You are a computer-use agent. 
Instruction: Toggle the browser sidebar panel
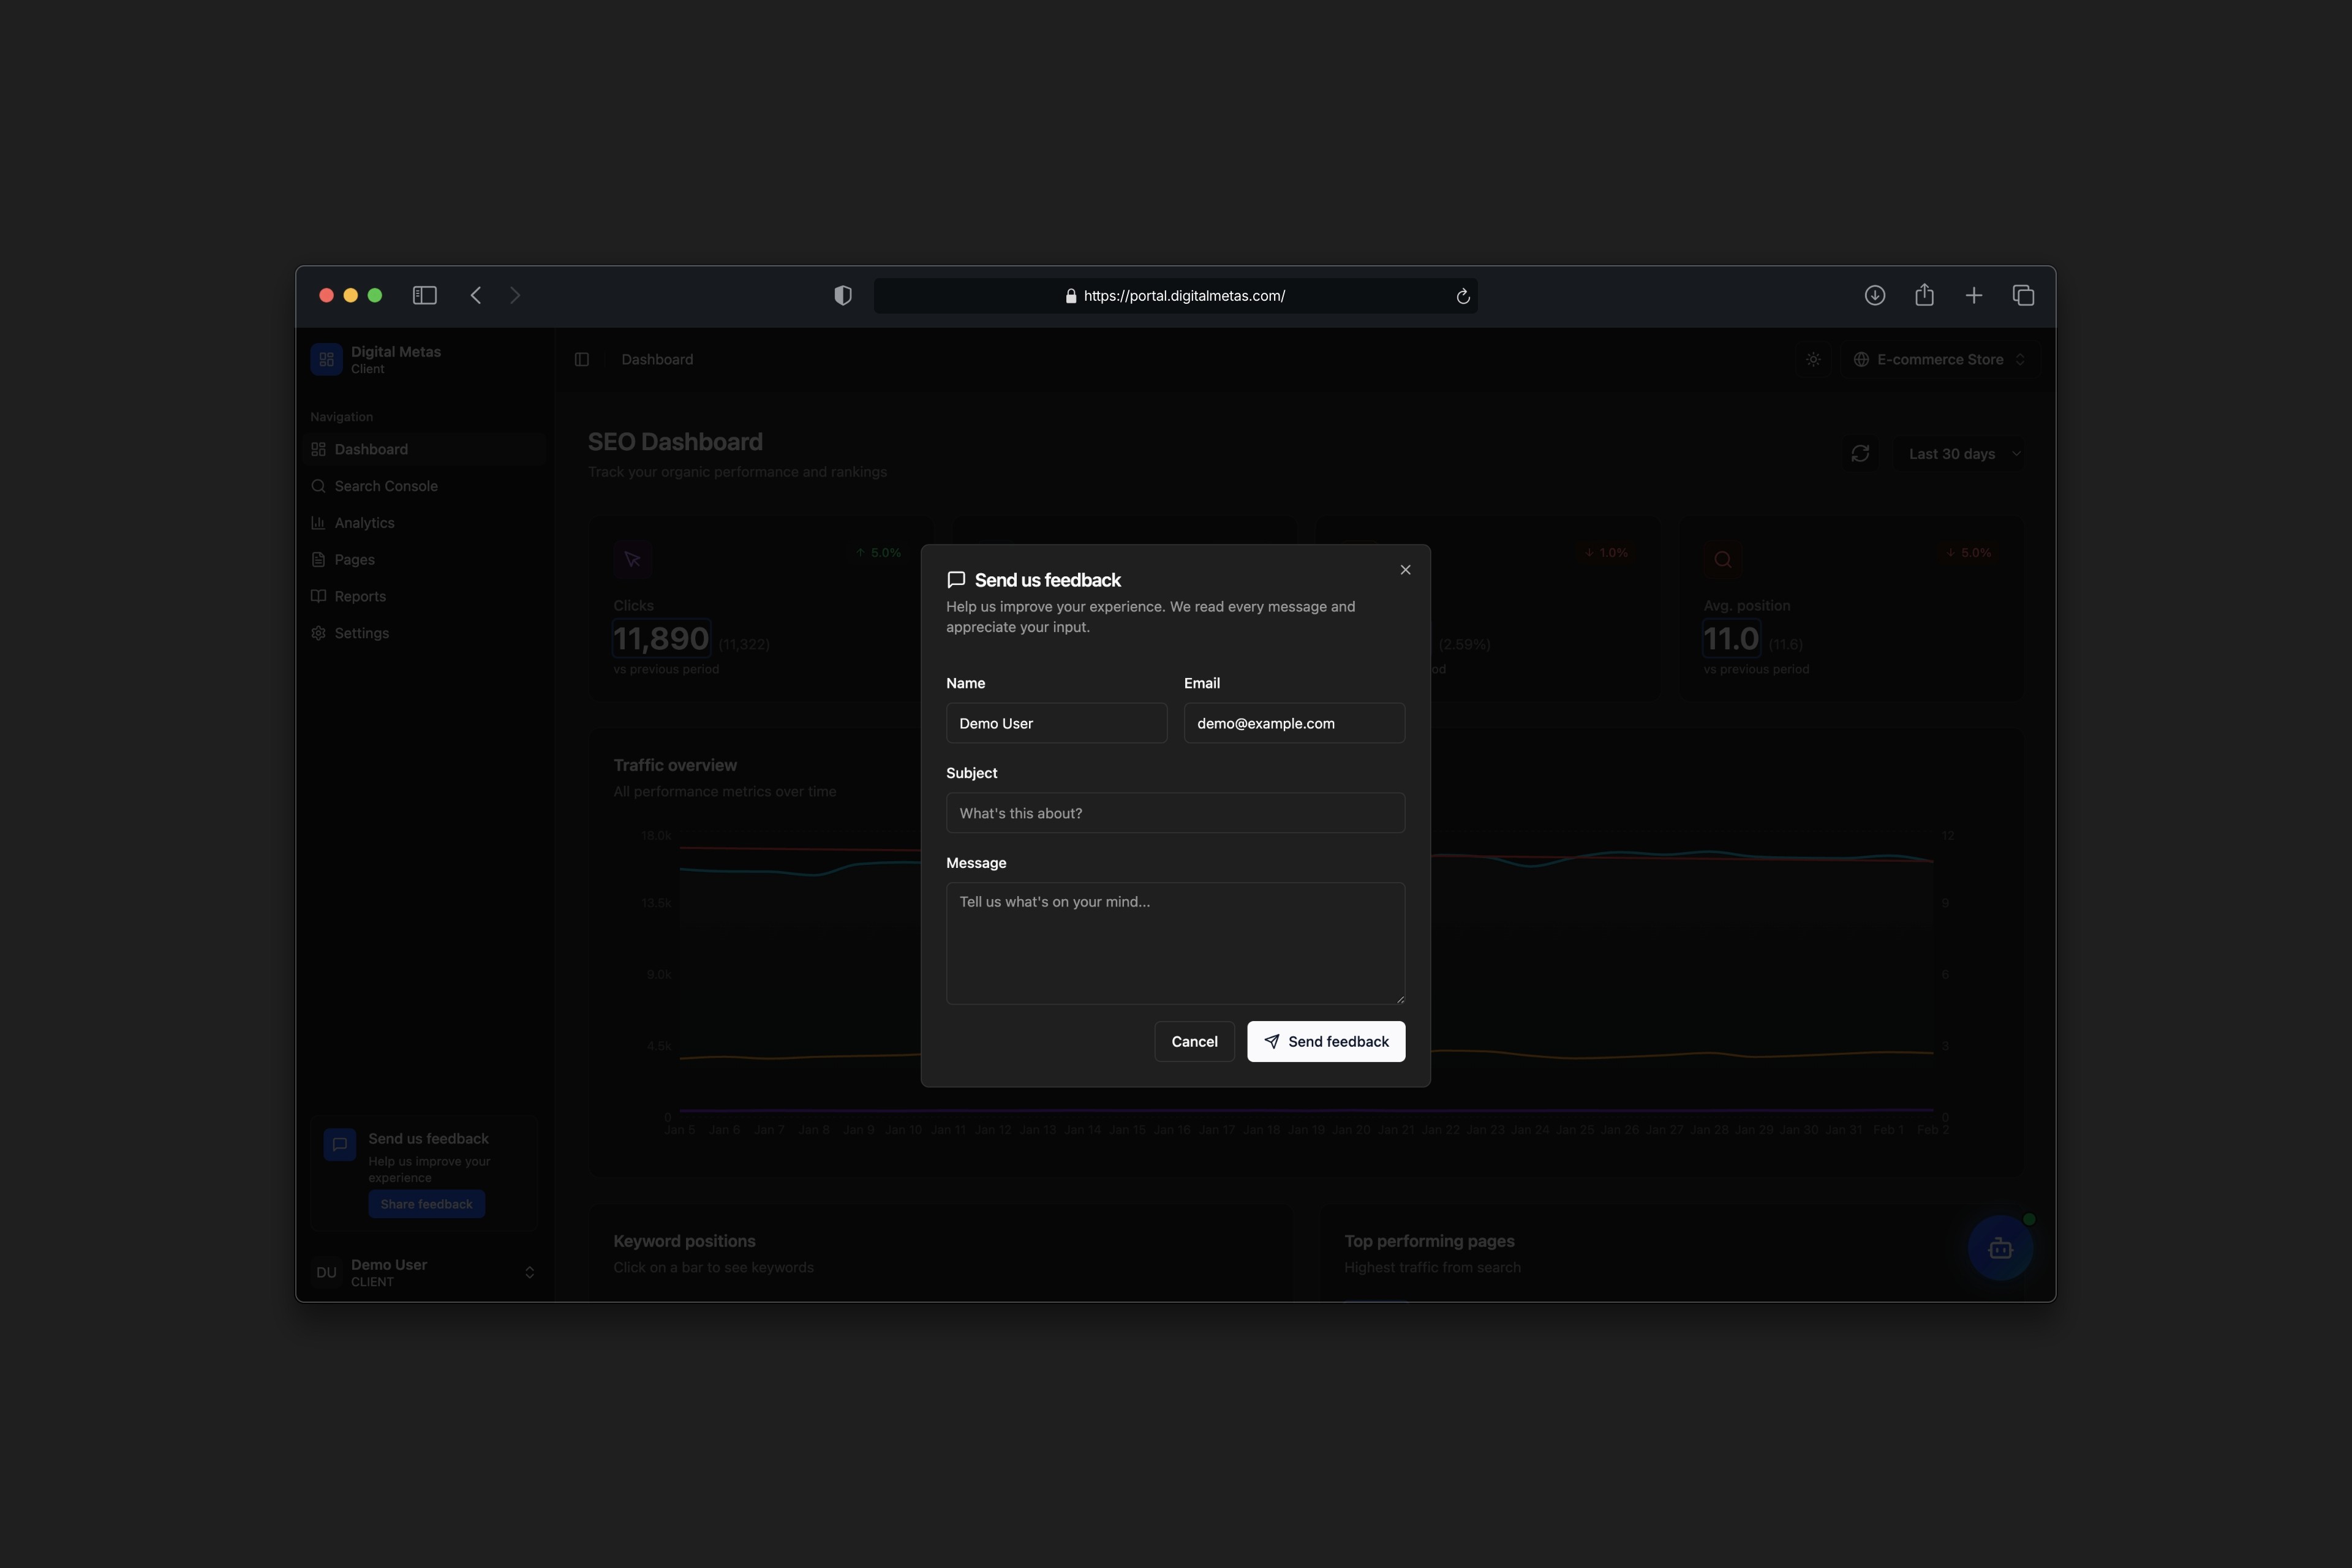point(425,295)
